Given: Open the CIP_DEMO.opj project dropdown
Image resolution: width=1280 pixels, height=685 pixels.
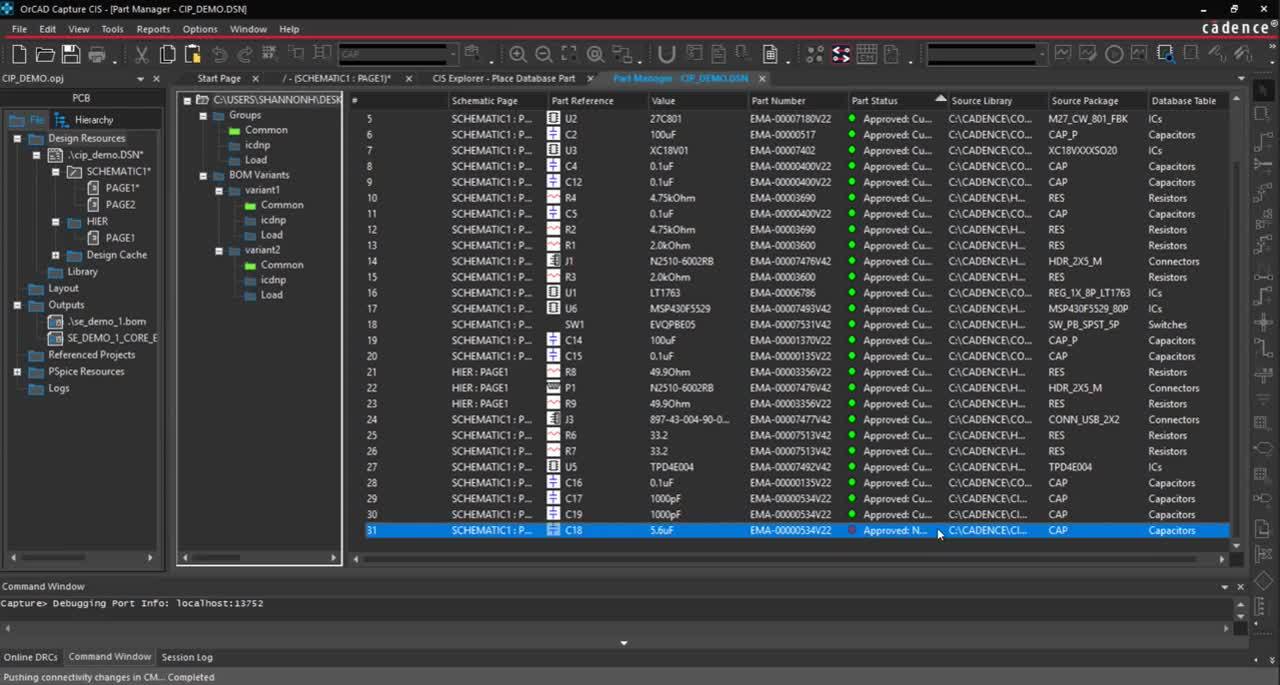Looking at the screenshot, I should pos(140,78).
